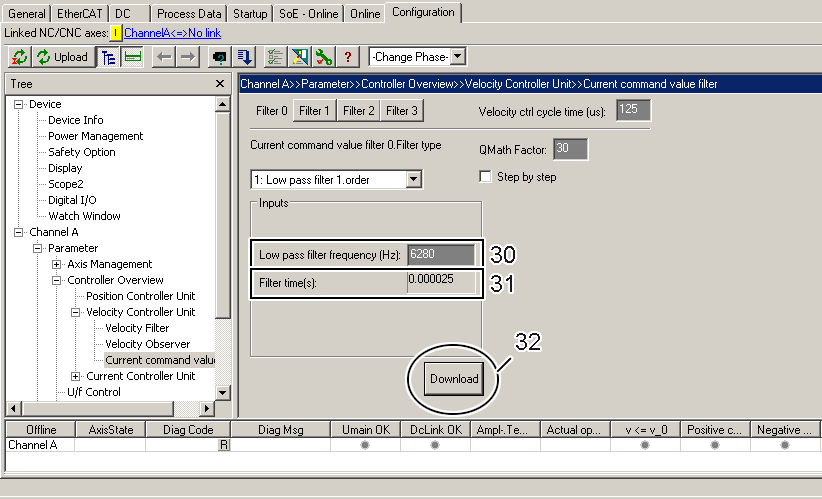Open the SoE - Online tab
Screen dimensions: 822x499
(x=309, y=14)
